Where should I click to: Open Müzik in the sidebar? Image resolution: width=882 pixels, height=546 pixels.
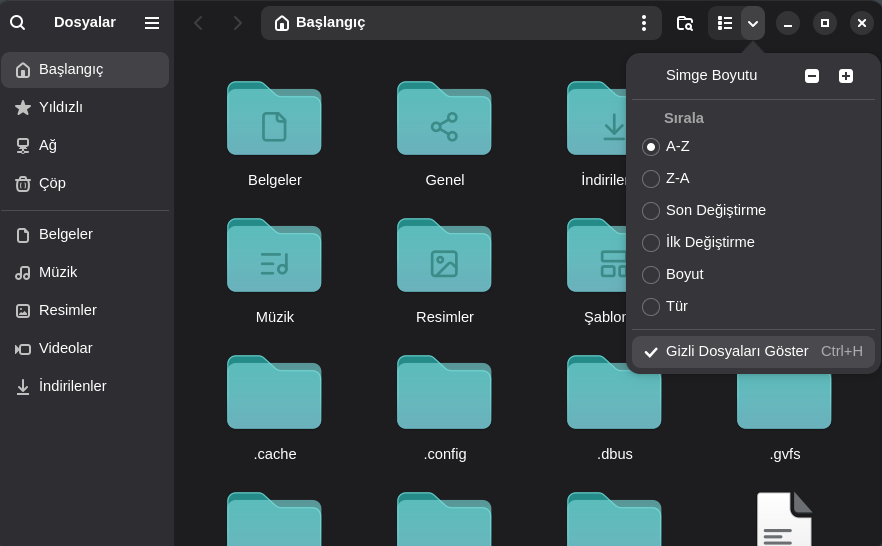tap(58, 272)
